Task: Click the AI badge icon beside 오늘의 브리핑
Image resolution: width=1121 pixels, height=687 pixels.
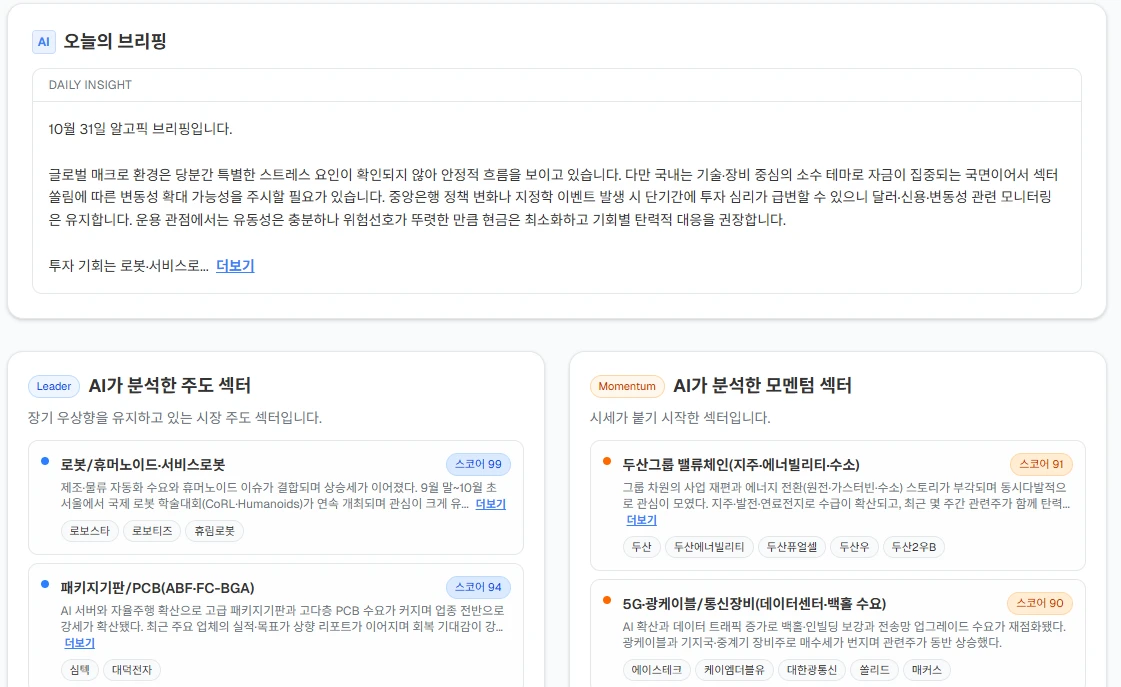Action: (x=43, y=42)
